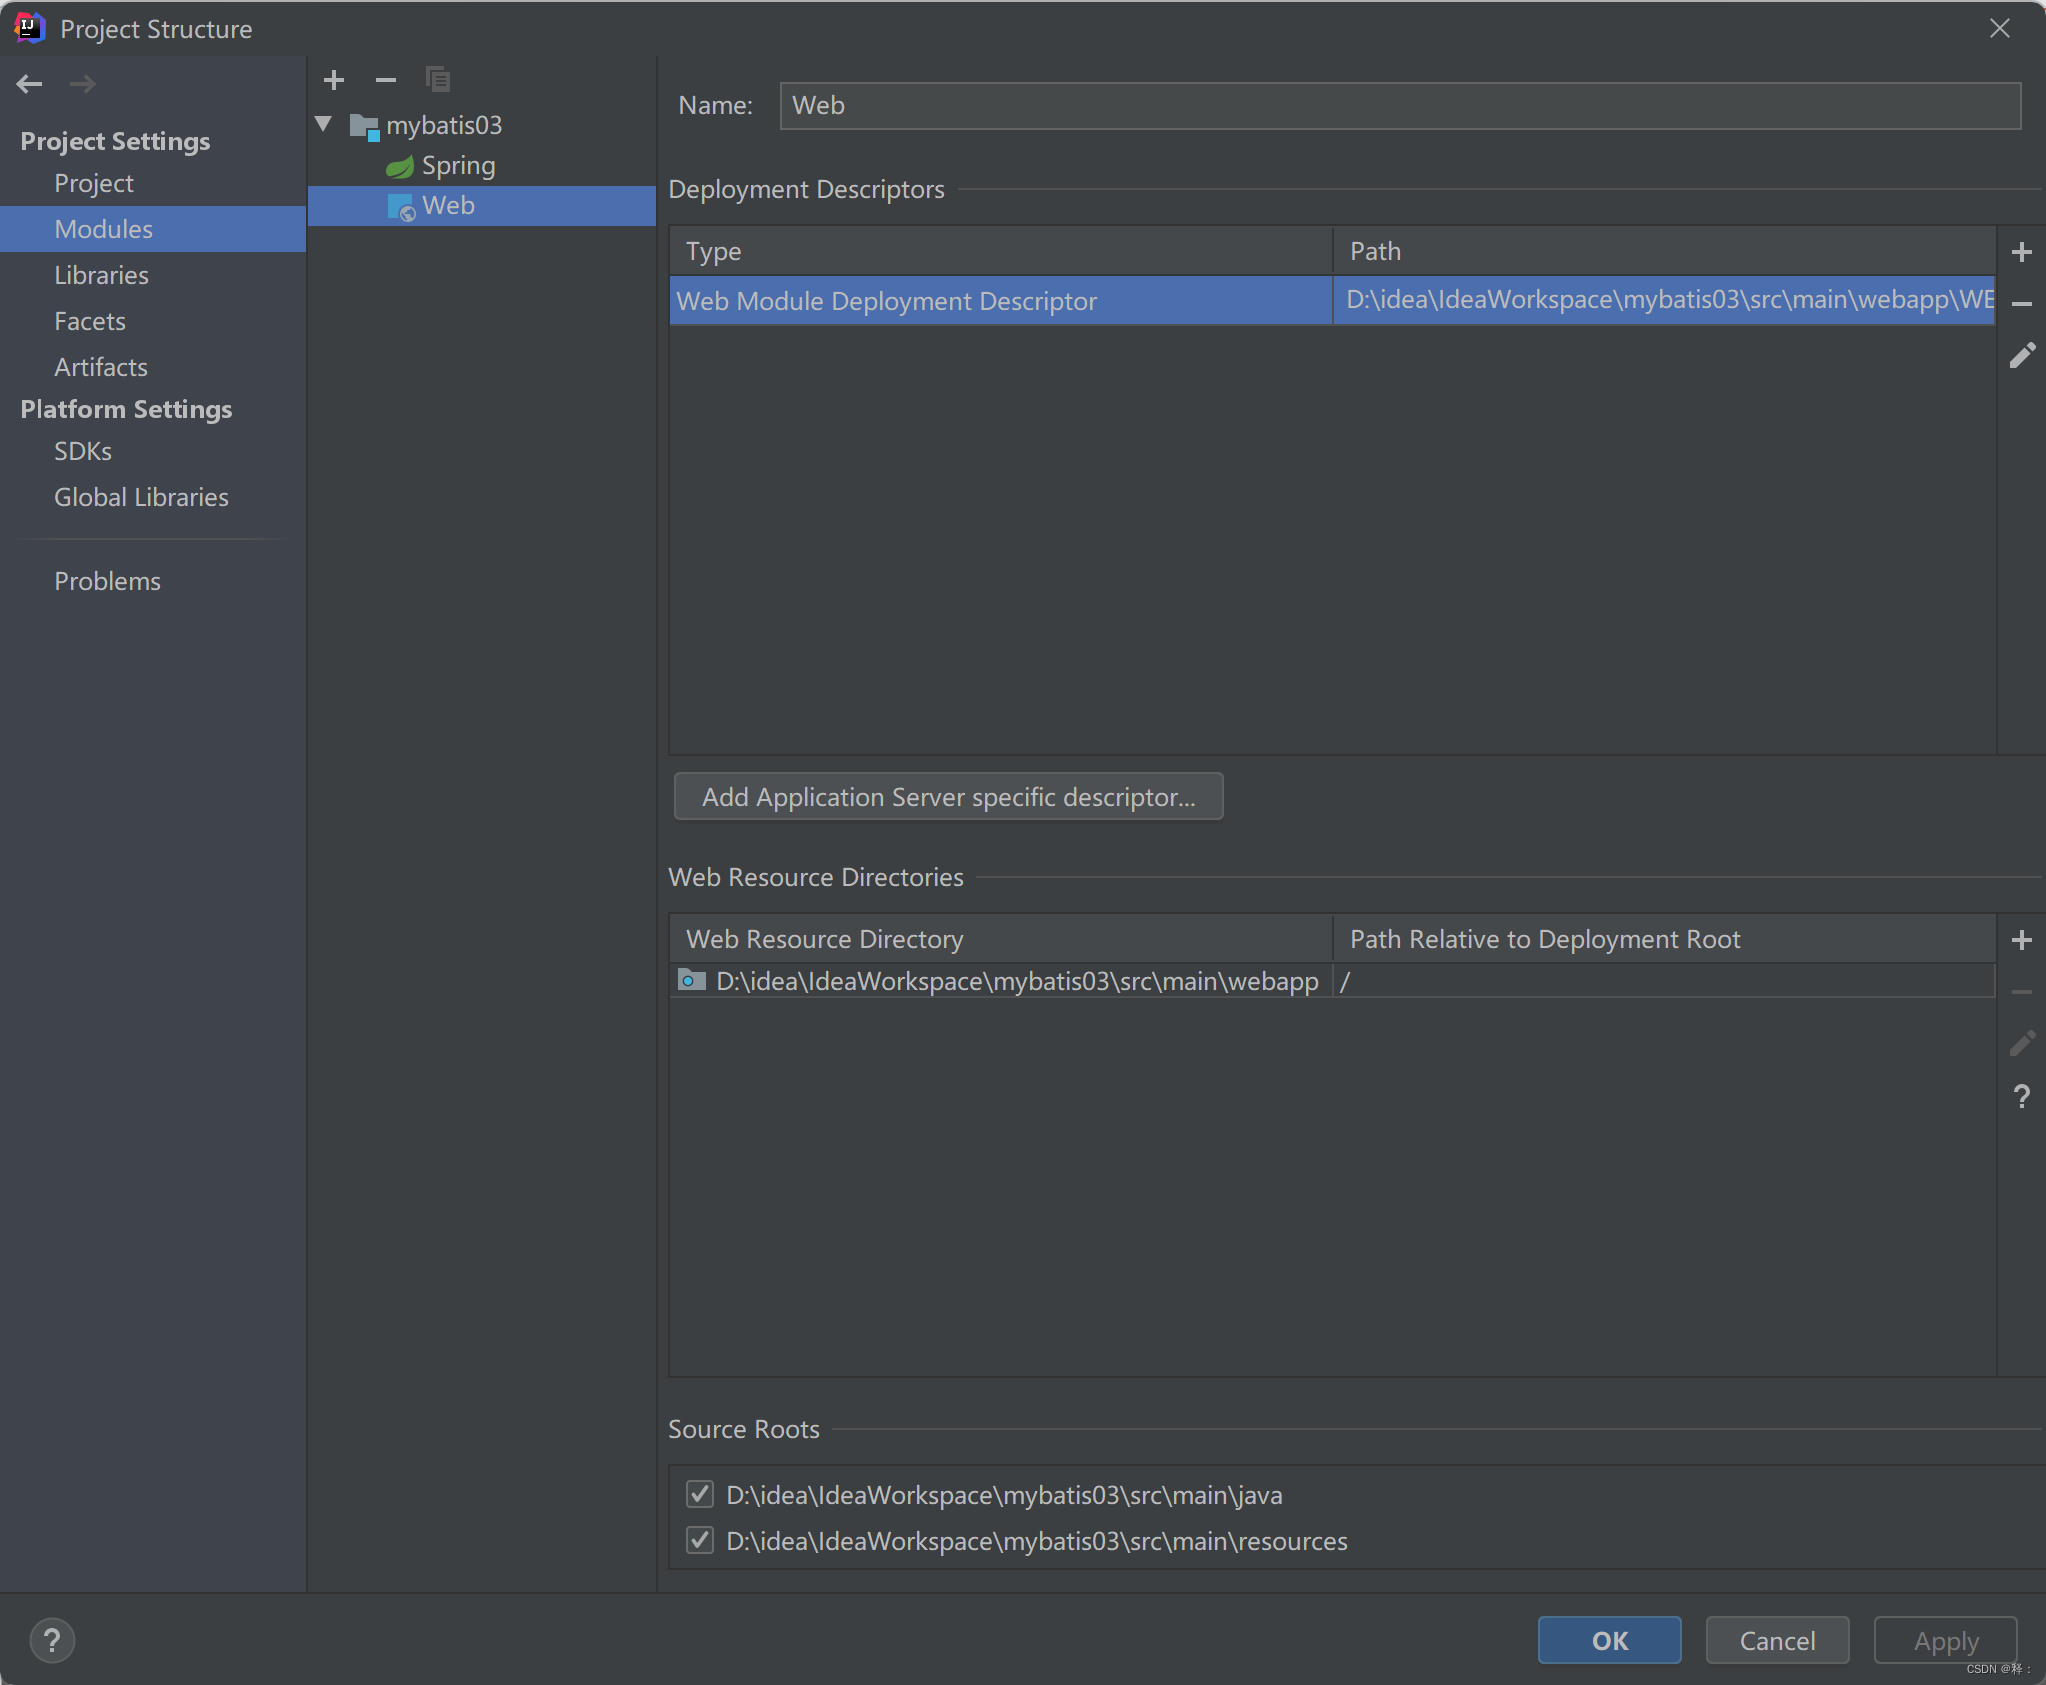Viewport: 2046px width, 1685px height.
Task: Click the Apply button
Action: [x=1945, y=1640]
